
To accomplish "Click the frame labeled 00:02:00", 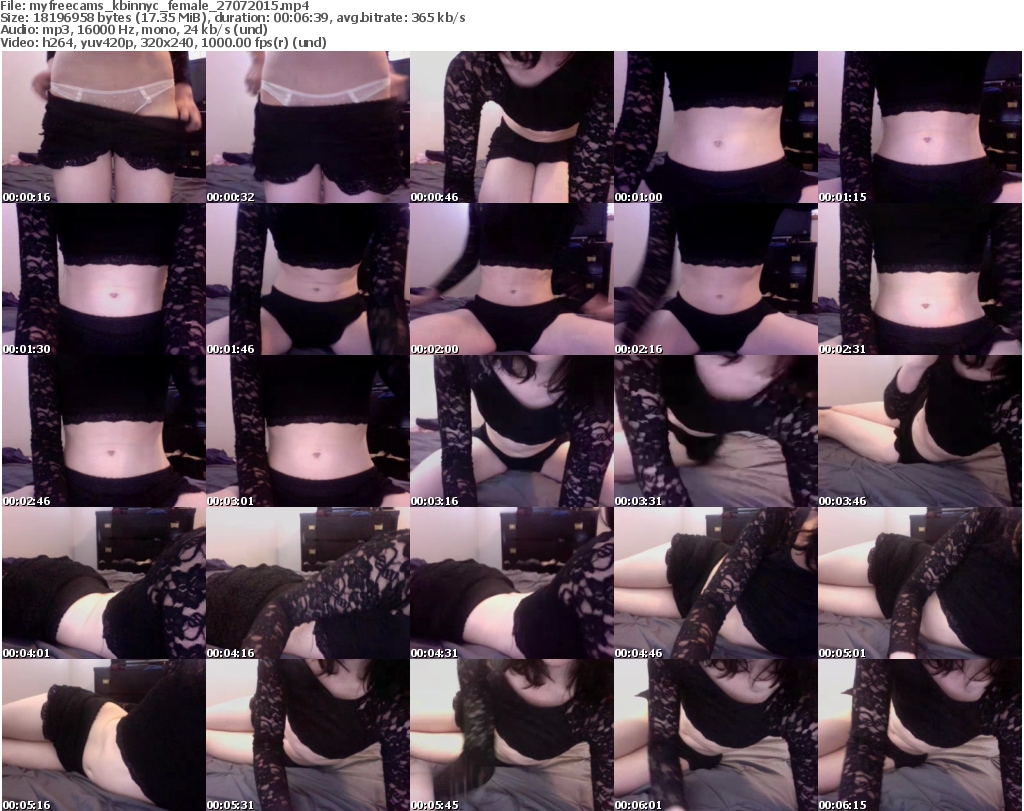I will click(512, 279).
